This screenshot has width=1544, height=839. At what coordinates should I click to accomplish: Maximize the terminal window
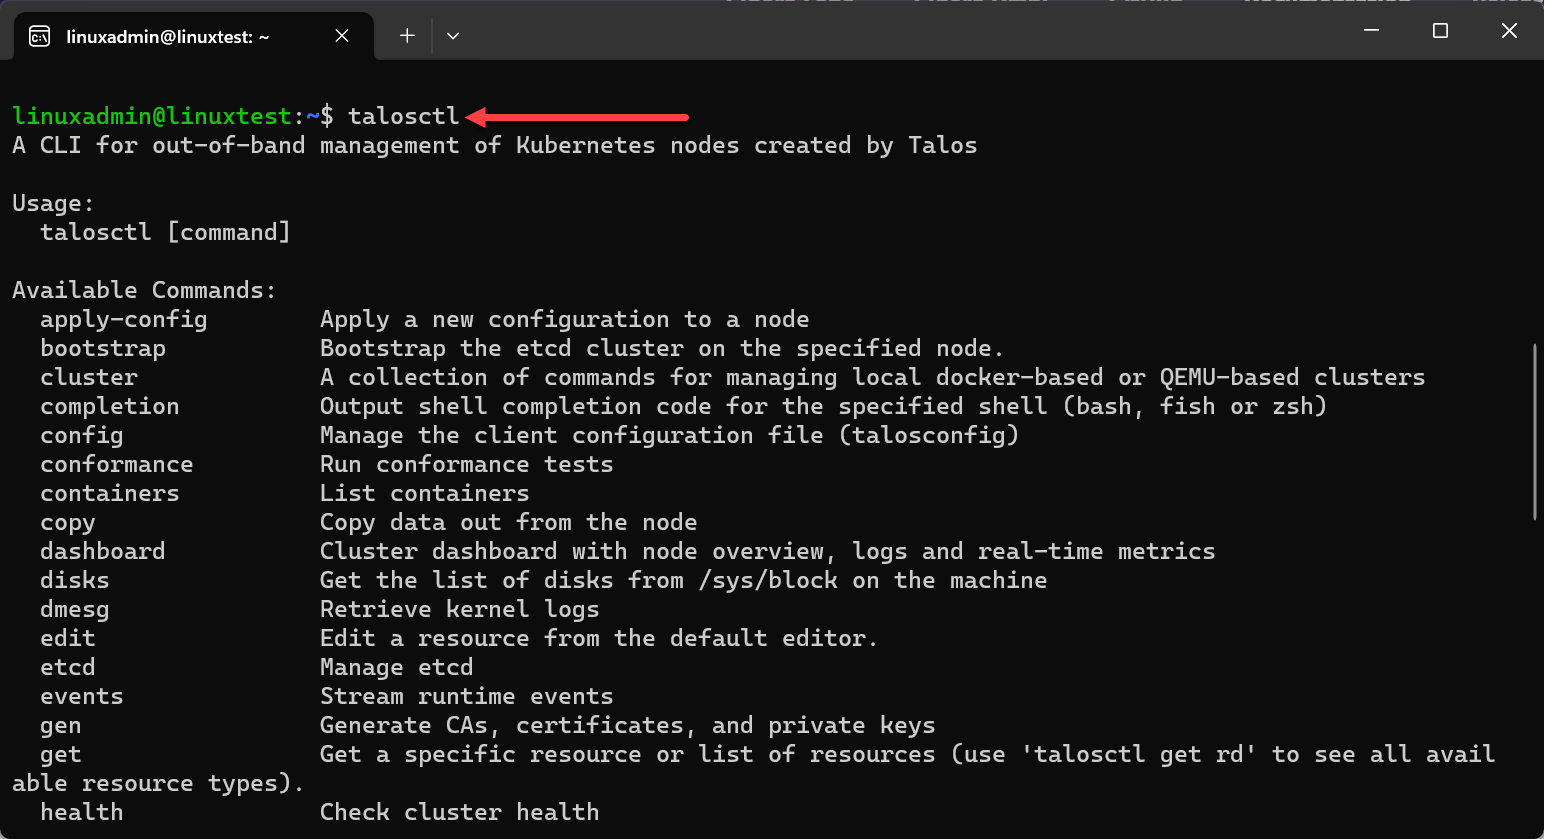coord(1440,31)
